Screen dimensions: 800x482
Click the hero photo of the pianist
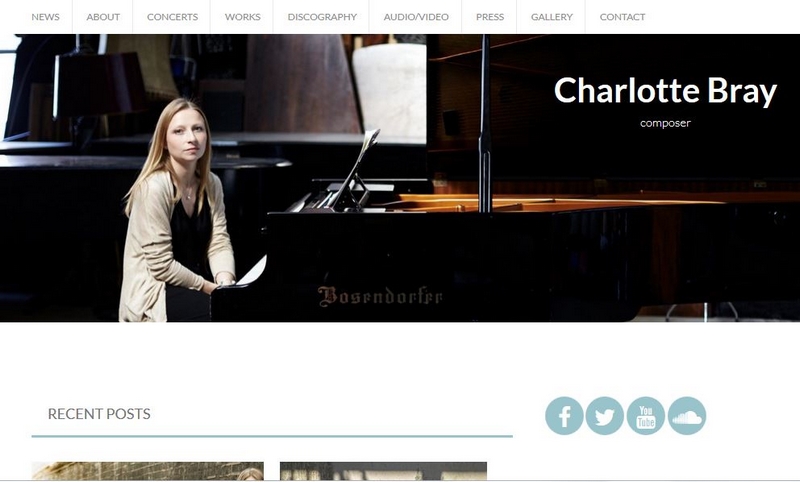tap(400, 178)
